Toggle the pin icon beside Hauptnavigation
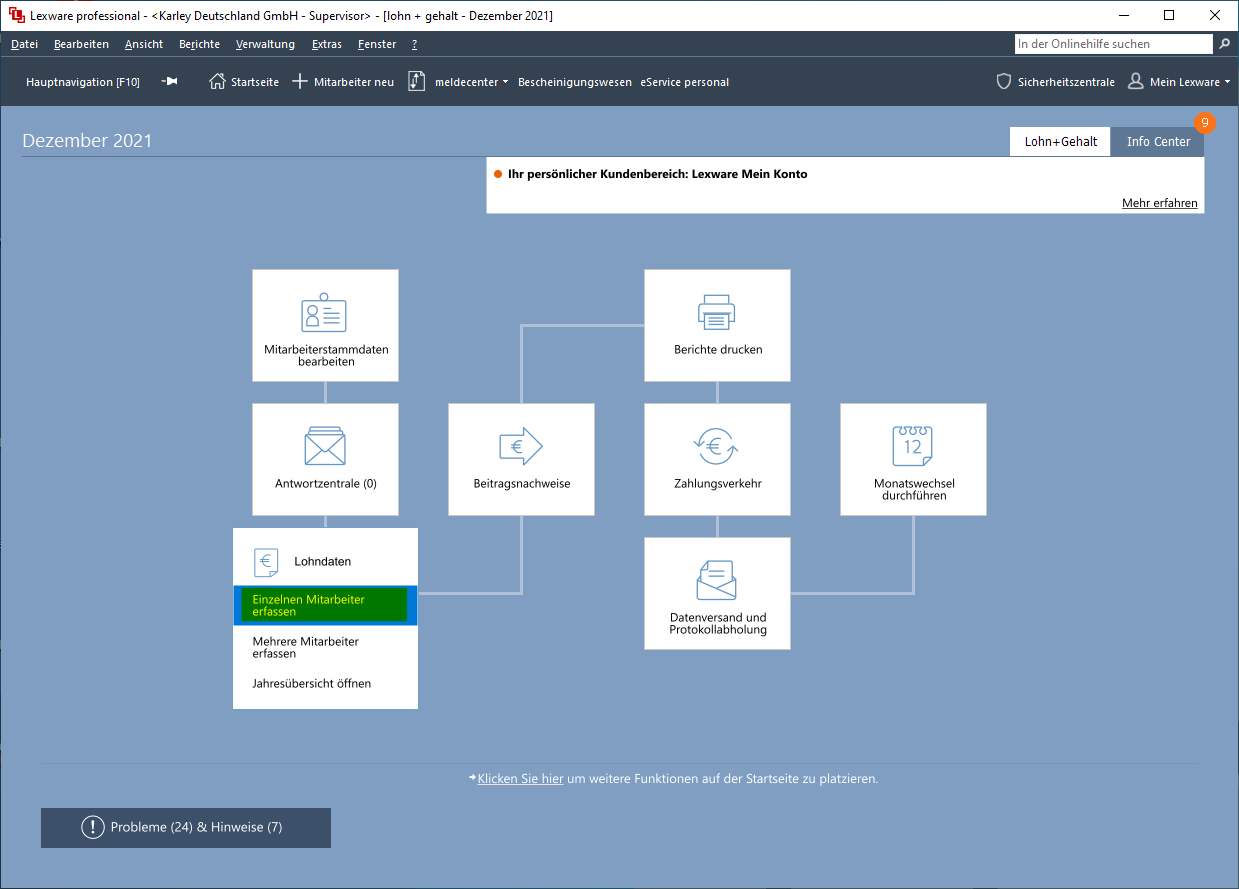This screenshot has width=1239, height=889. (169, 82)
